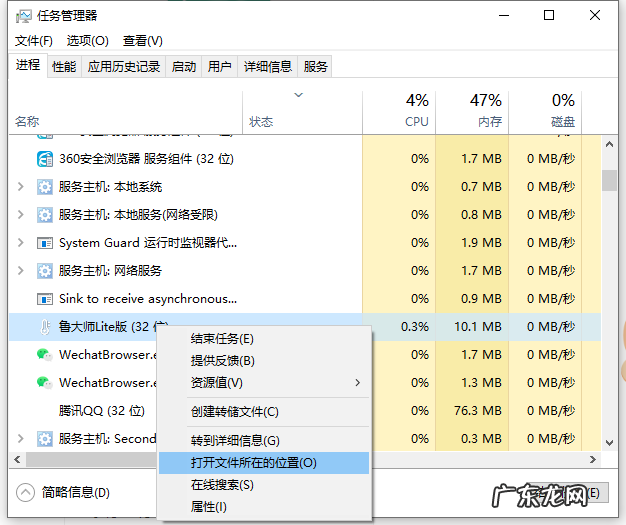Viewport: 626px width, 525px height.
Task: Click the Sink to receive asynchronous process icon
Action: 45,299
